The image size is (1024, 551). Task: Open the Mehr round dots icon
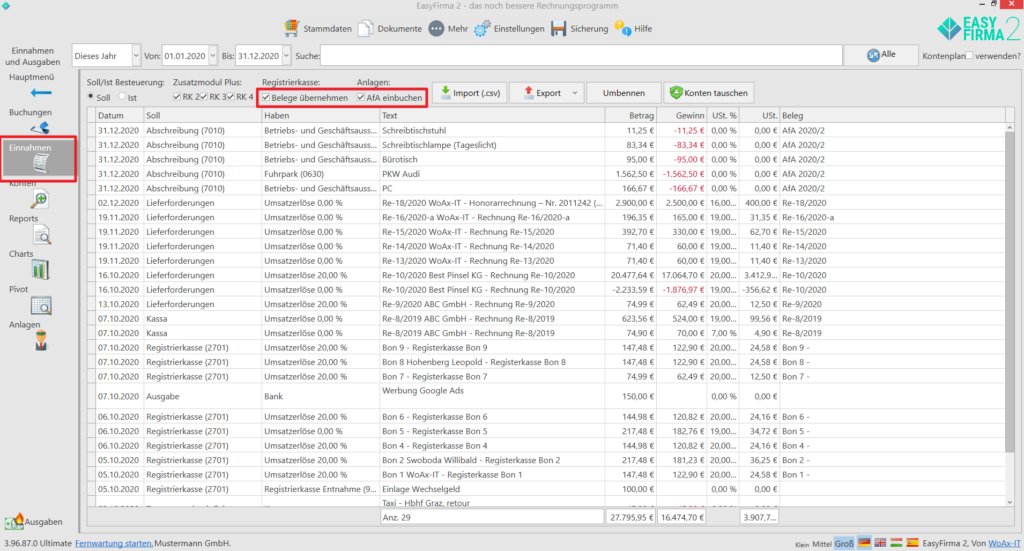coord(436,29)
